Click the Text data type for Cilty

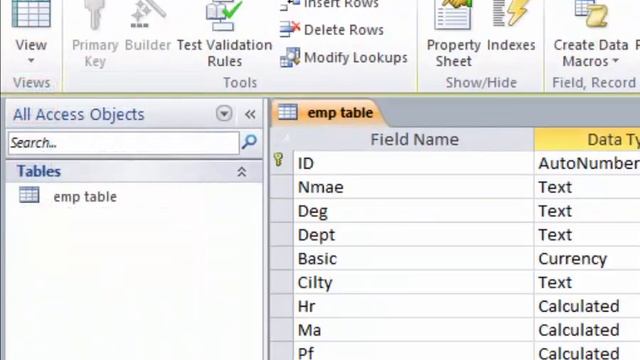(587, 282)
